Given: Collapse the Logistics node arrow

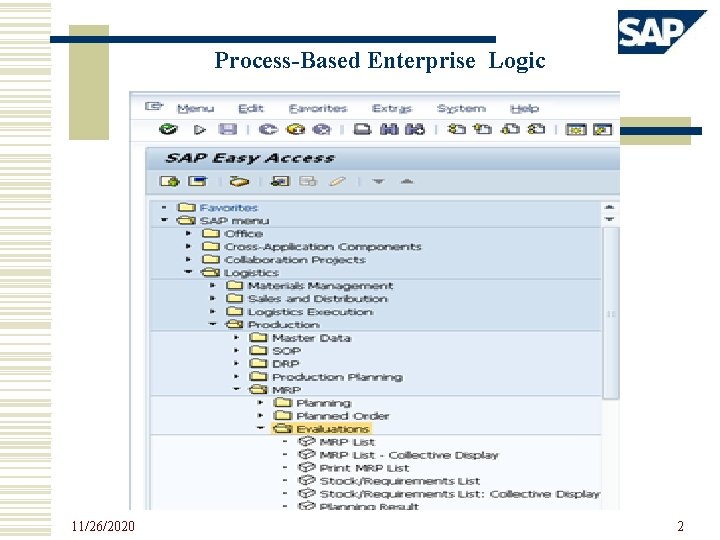Looking at the screenshot, I should [x=188, y=272].
